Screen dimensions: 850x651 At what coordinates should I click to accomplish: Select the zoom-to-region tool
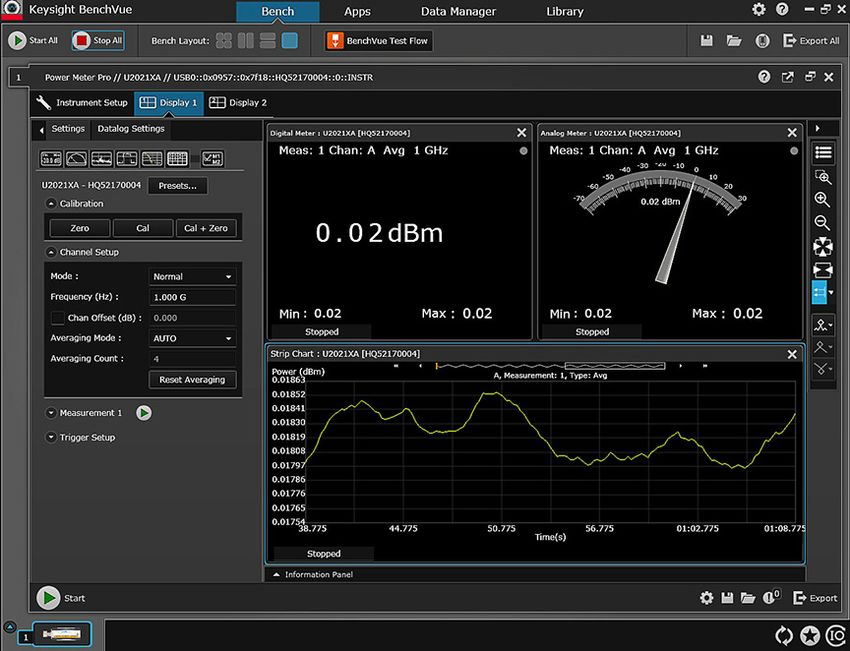point(822,177)
